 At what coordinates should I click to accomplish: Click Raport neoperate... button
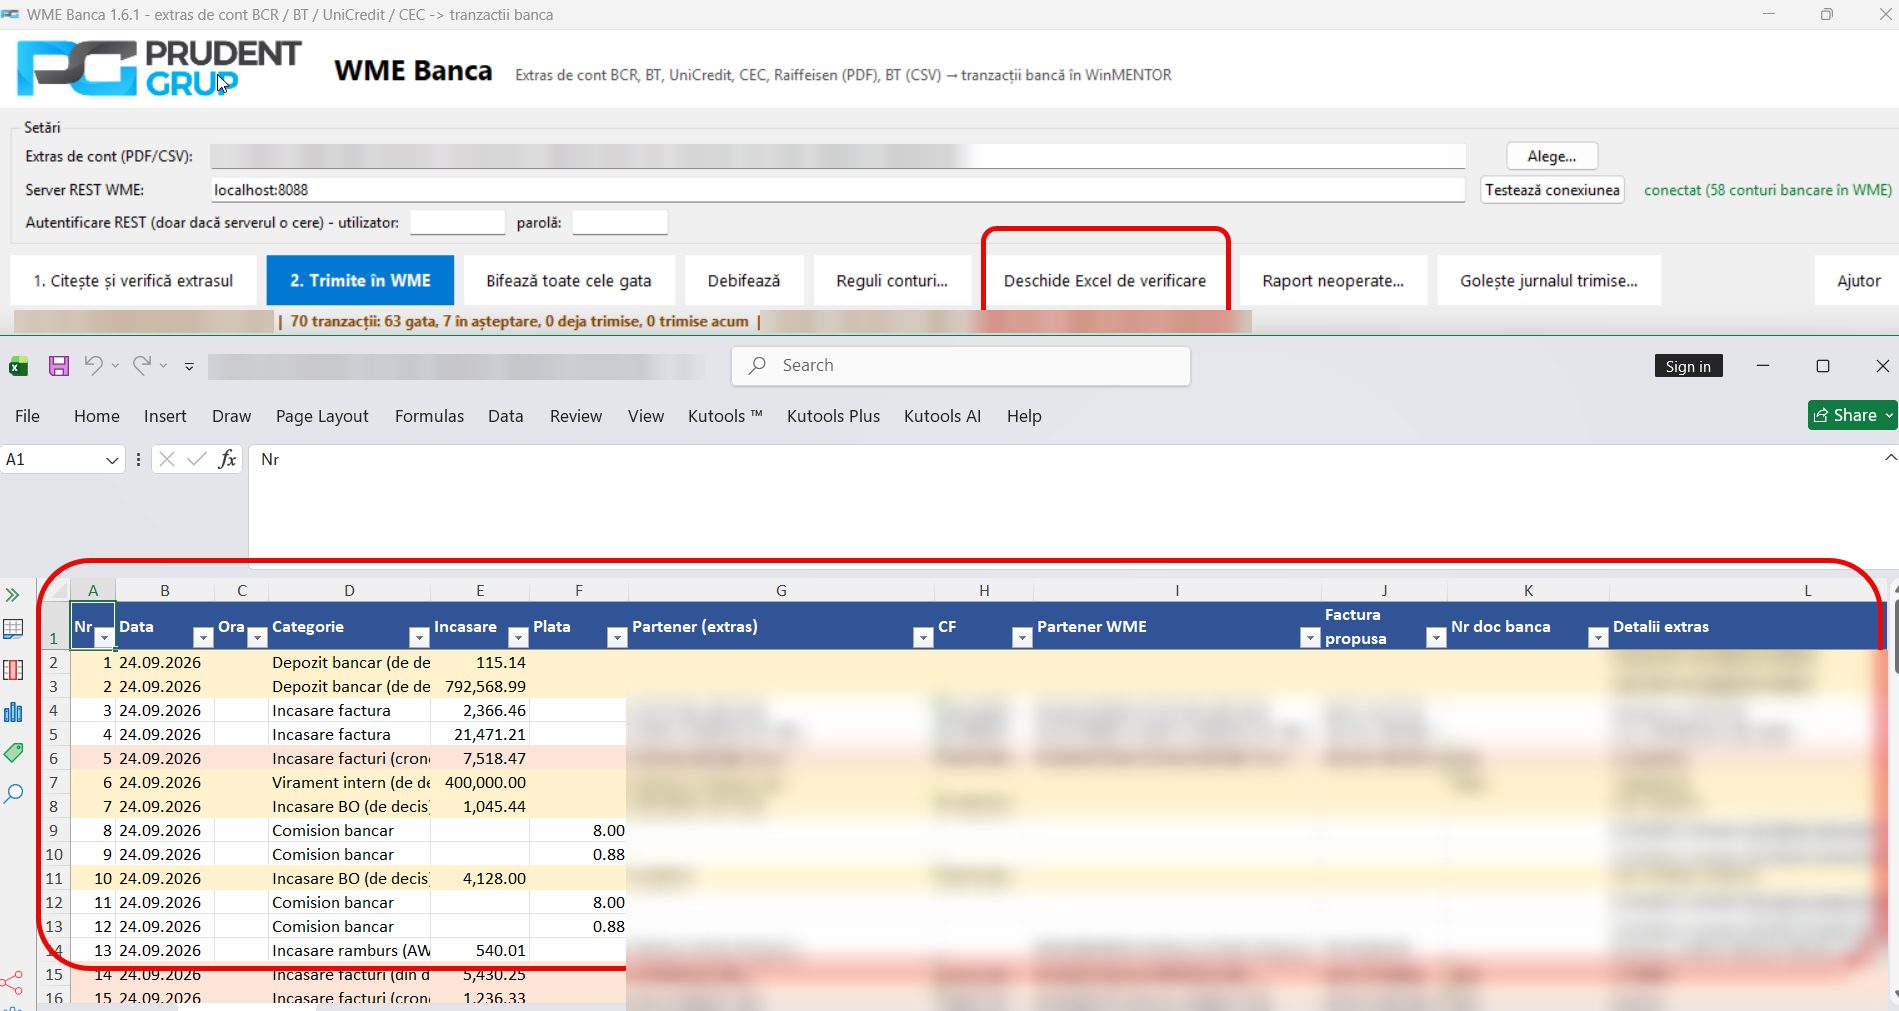[x=1333, y=281]
